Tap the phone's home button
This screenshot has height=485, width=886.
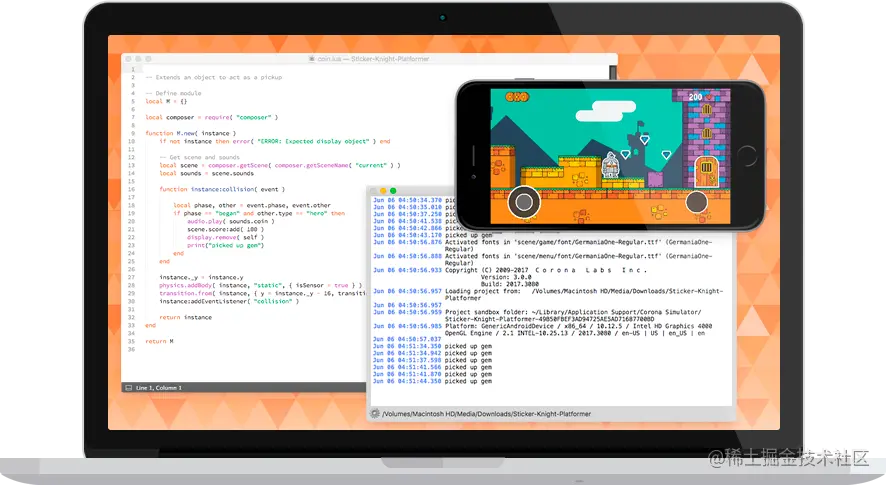click(x=746, y=155)
